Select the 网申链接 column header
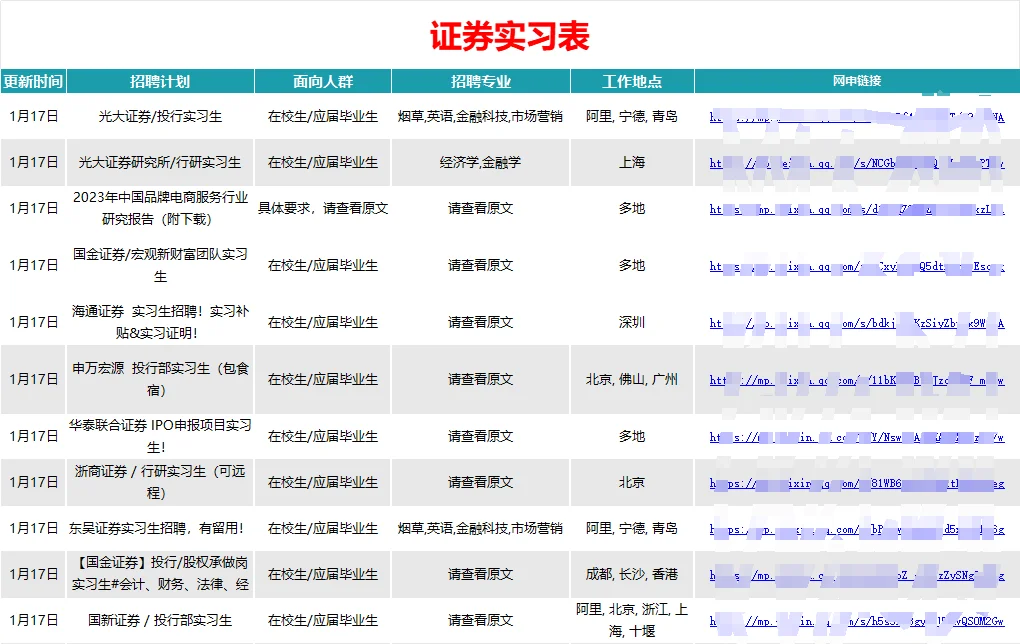The image size is (1020, 644). coord(857,81)
